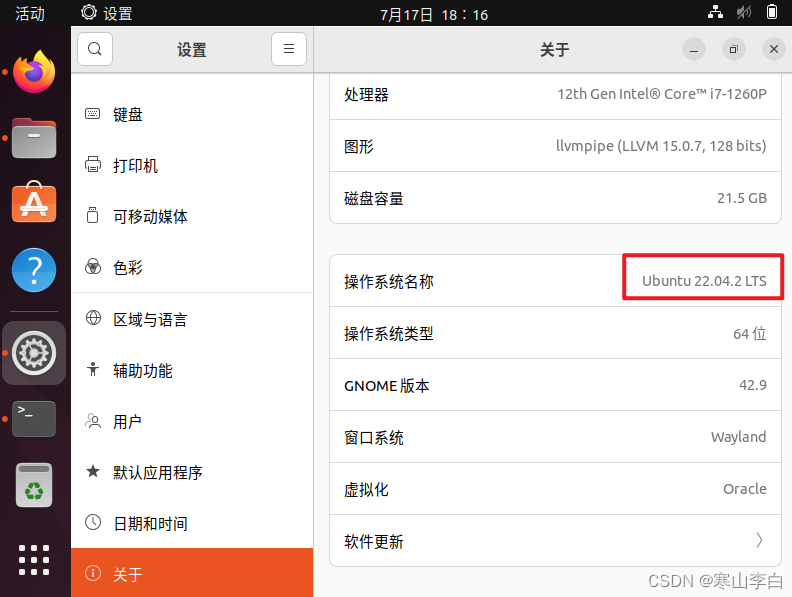
Task: Click the 窗口系统 row label
Action: click(x=374, y=438)
